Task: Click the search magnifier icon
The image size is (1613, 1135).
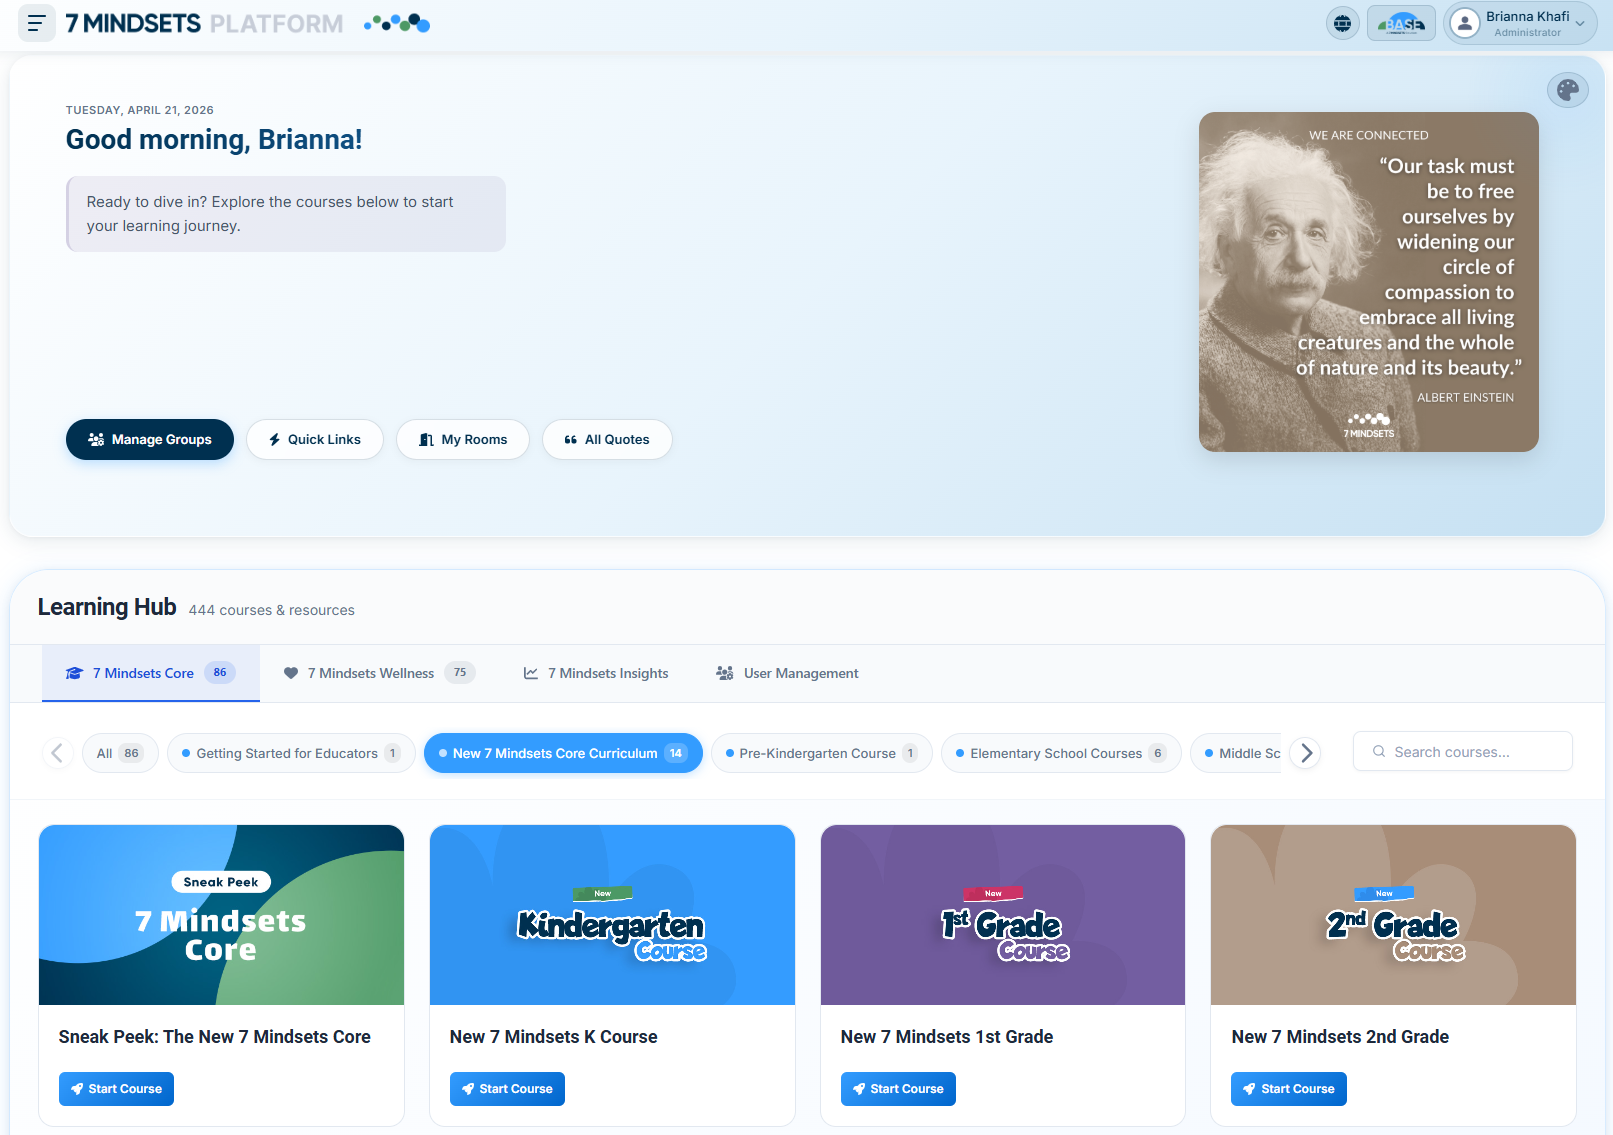Action: point(1379,752)
